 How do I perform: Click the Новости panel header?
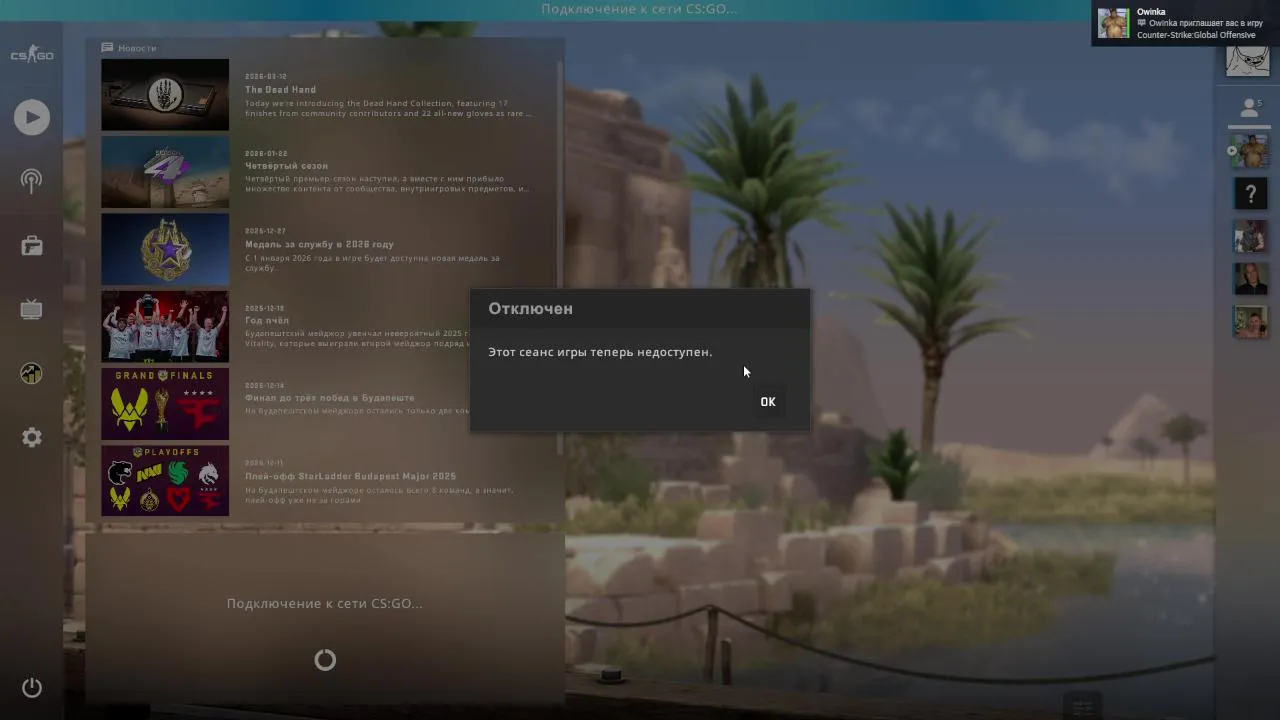tap(129, 48)
